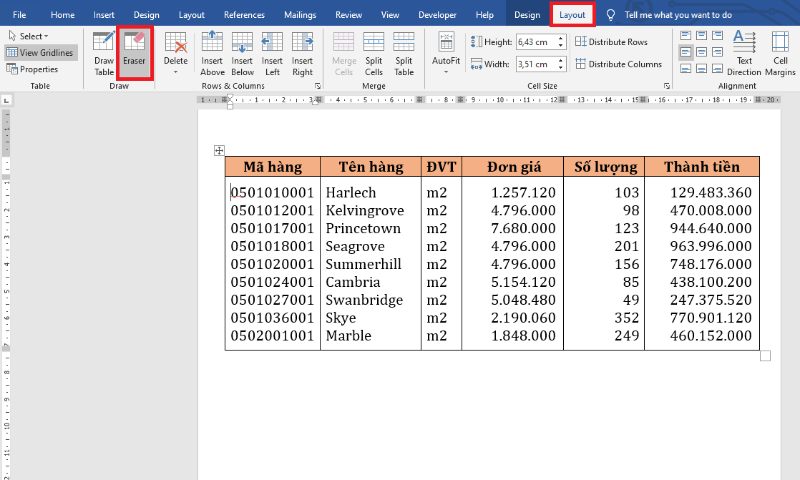Click Insert Below rows button
Screen dimensions: 800x480
click(242, 54)
